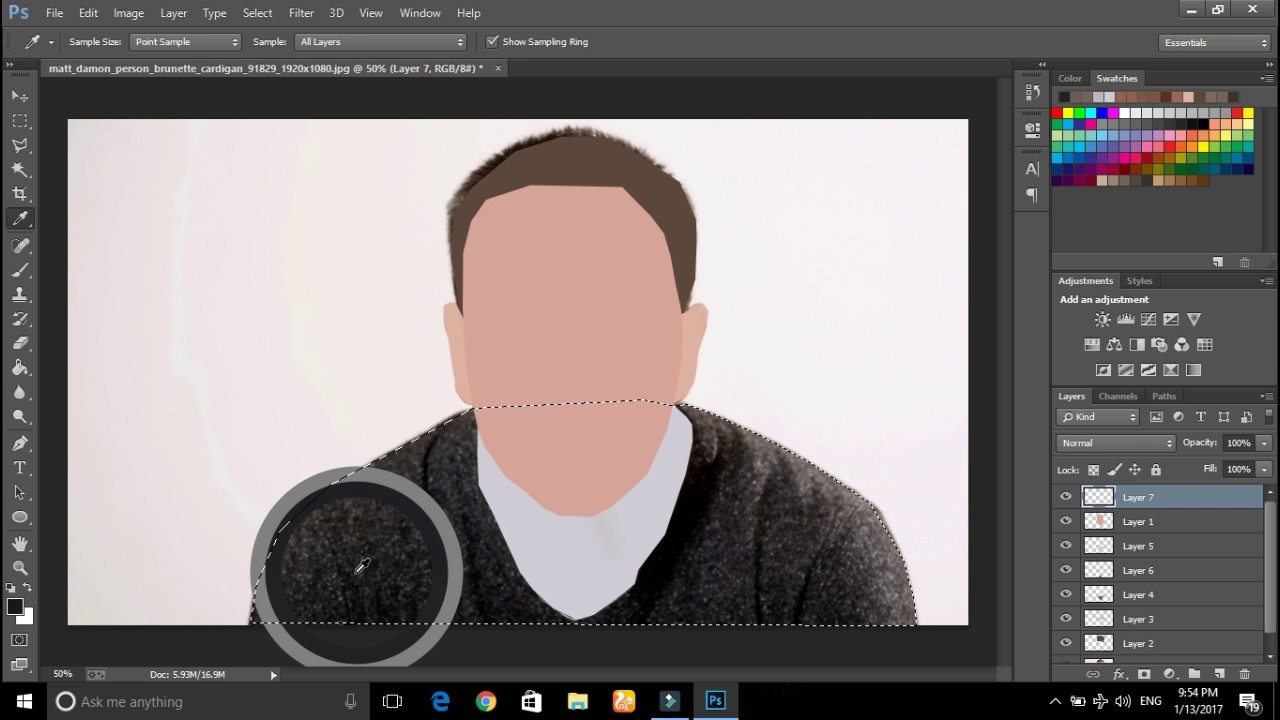1280x720 pixels.
Task: Select the Crop tool
Action: (20, 193)
